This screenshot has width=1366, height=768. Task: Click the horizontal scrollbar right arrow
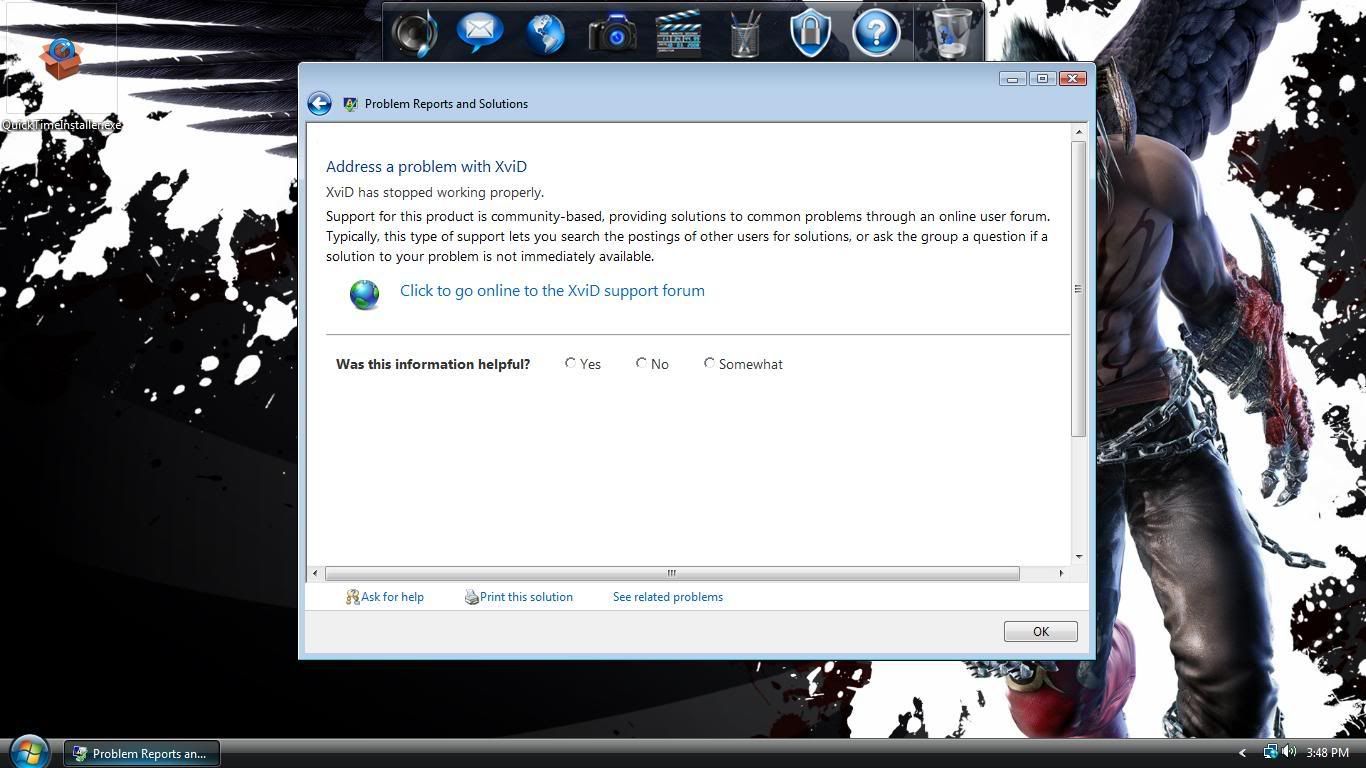[x=1061, y=573]
